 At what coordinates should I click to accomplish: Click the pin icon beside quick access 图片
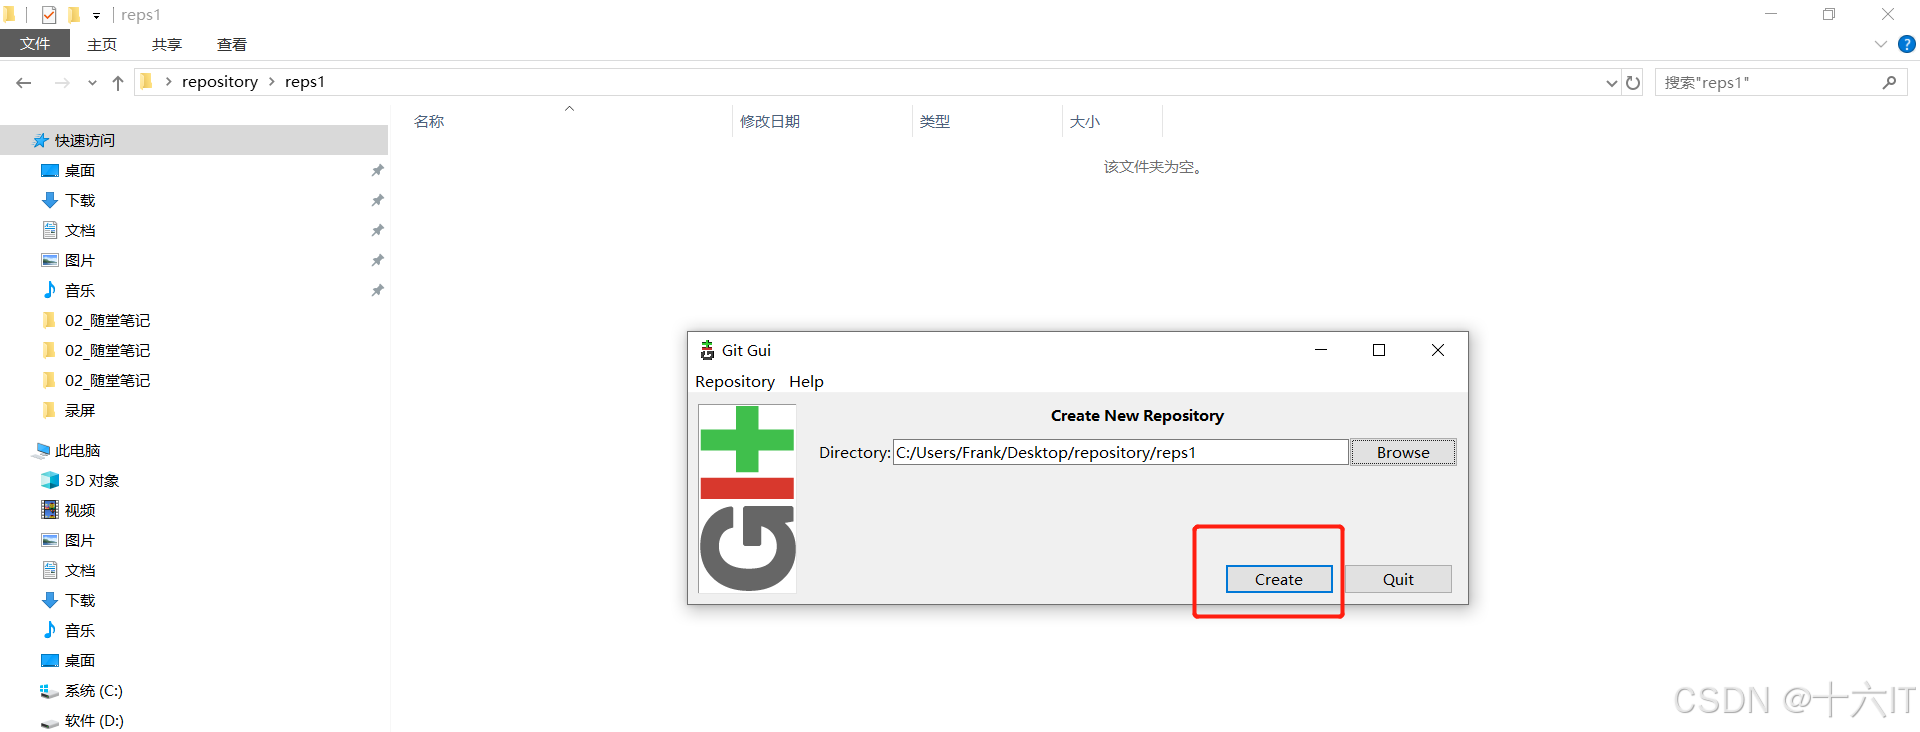pyautogui.click(x=377, y=260)
